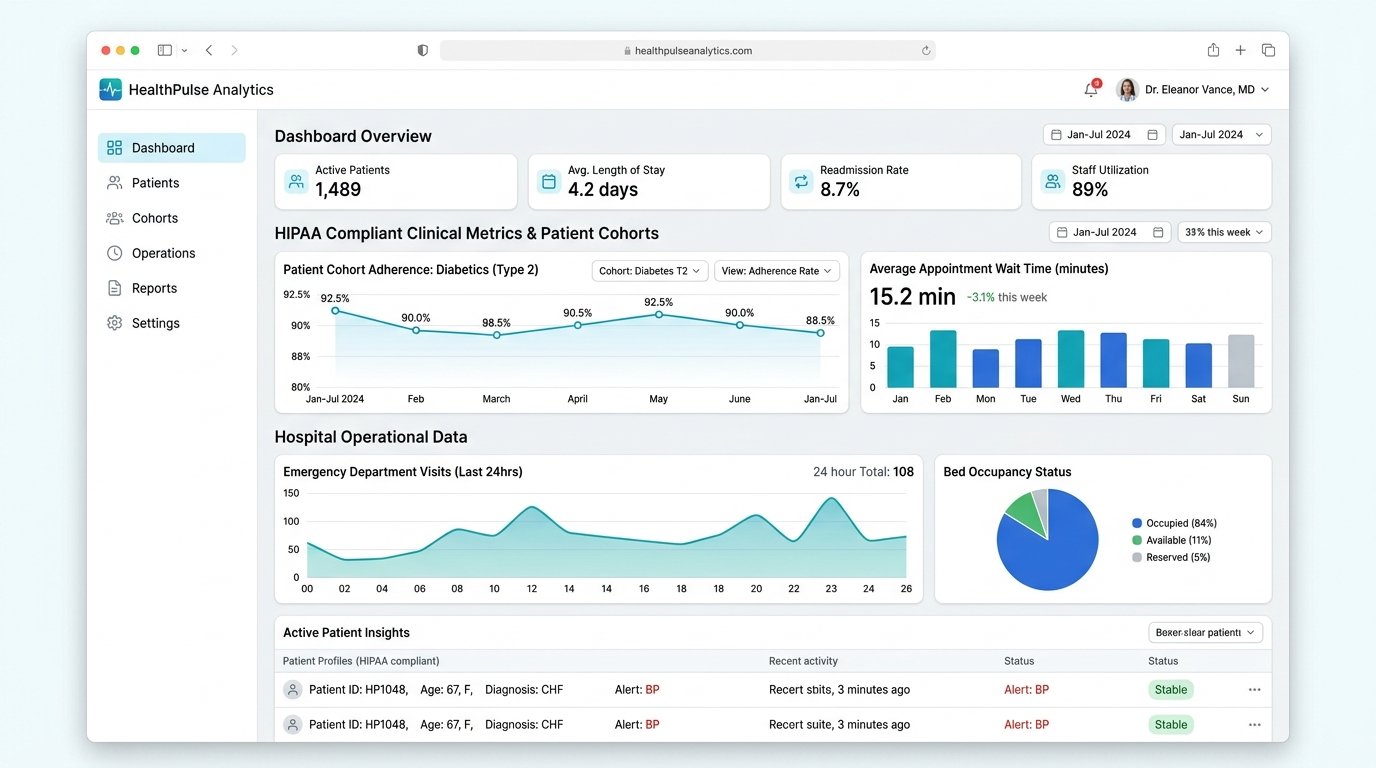Image resolution: width=1376 pixels, height=768 pixels.
Task: Click 'Recert suite, 3 minutes ago' activity
Action: coord(839,725)
